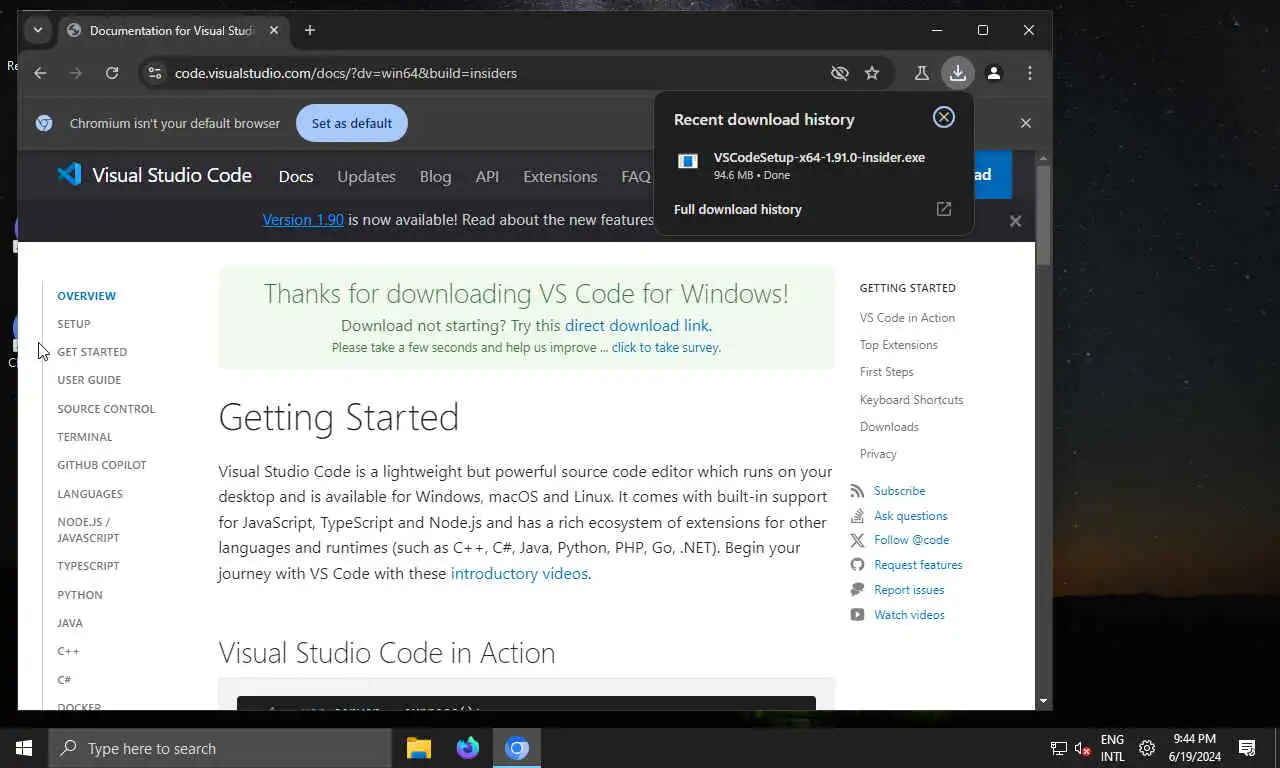Viewport: 1280px width, 768px height.
Task: Select GET STARTED in the docs sidebar
Action: pyautogui.click(x=92, y=352)
